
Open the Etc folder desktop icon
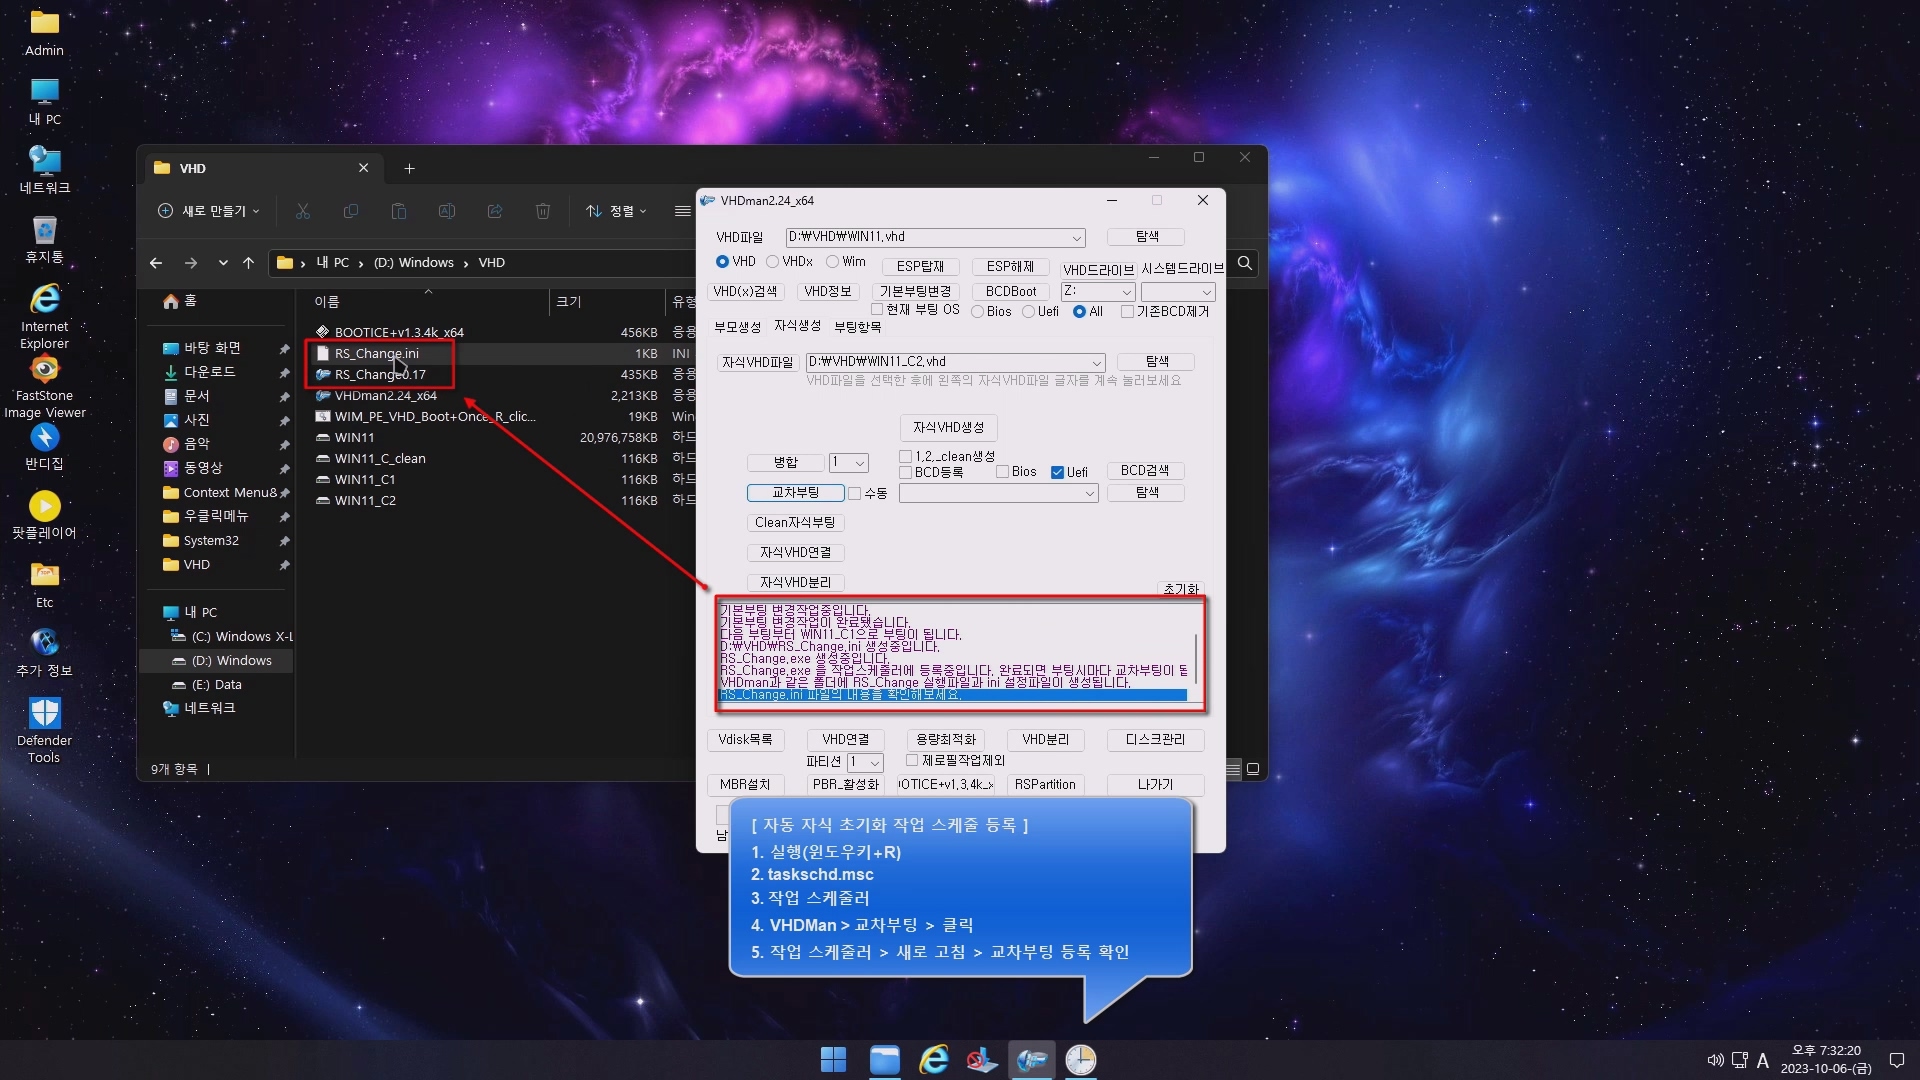(x=44, y=585)
